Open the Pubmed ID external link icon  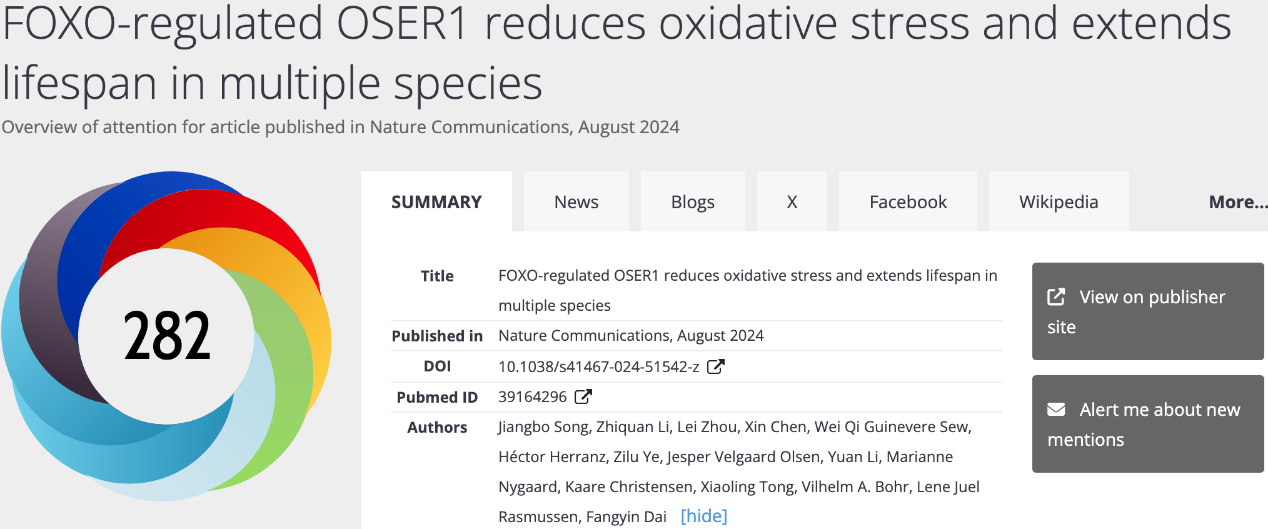pos(583,397)
